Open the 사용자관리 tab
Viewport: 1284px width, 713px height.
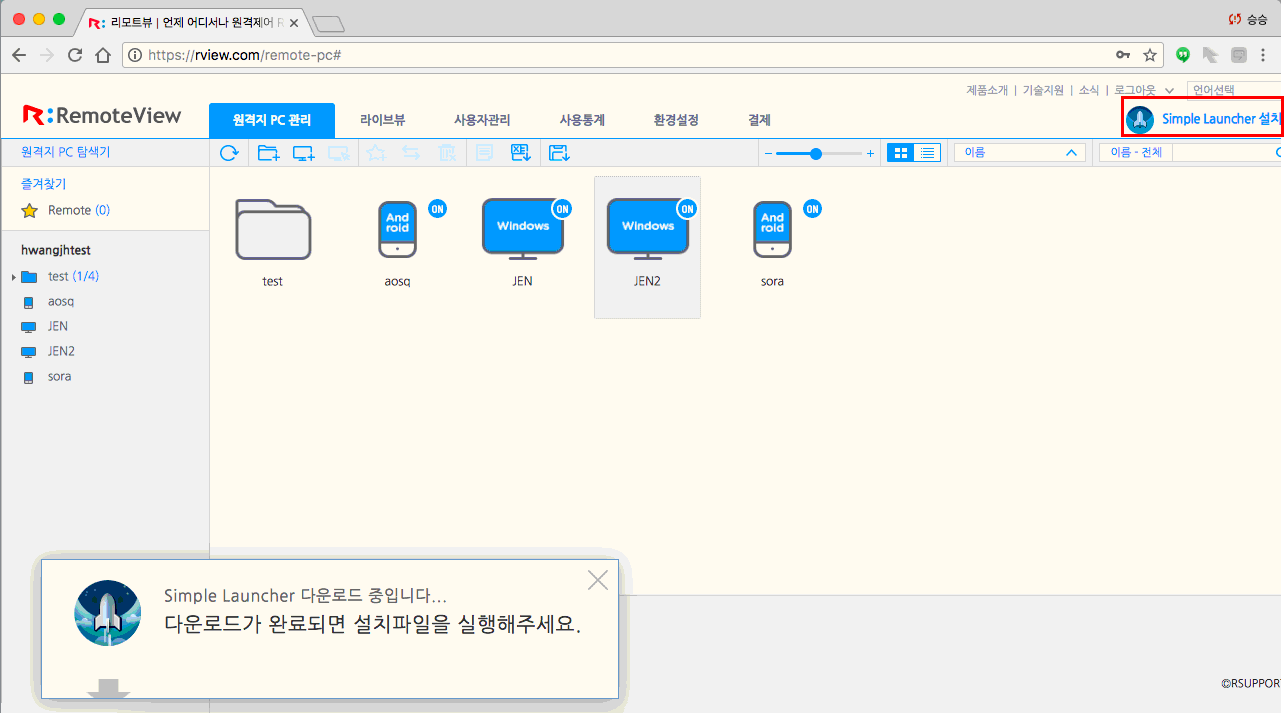(482, 120)
